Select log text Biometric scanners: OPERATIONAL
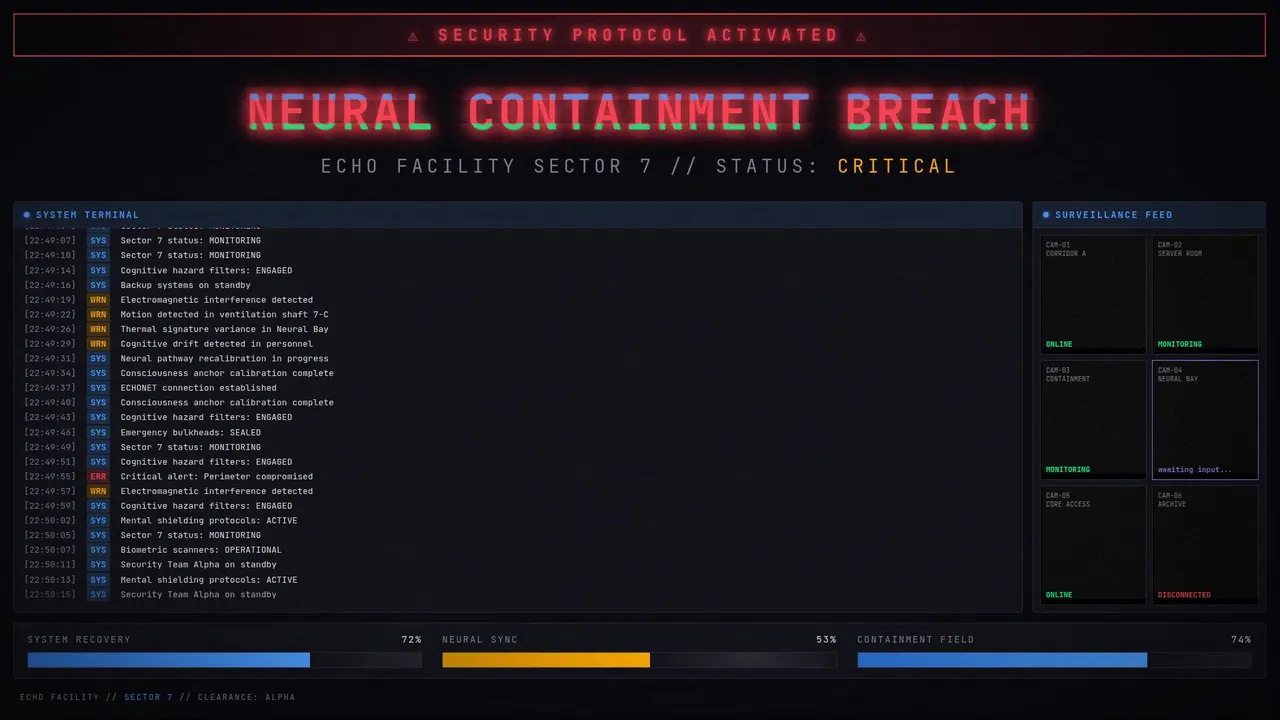The image size is (1280, 720). 201,550
